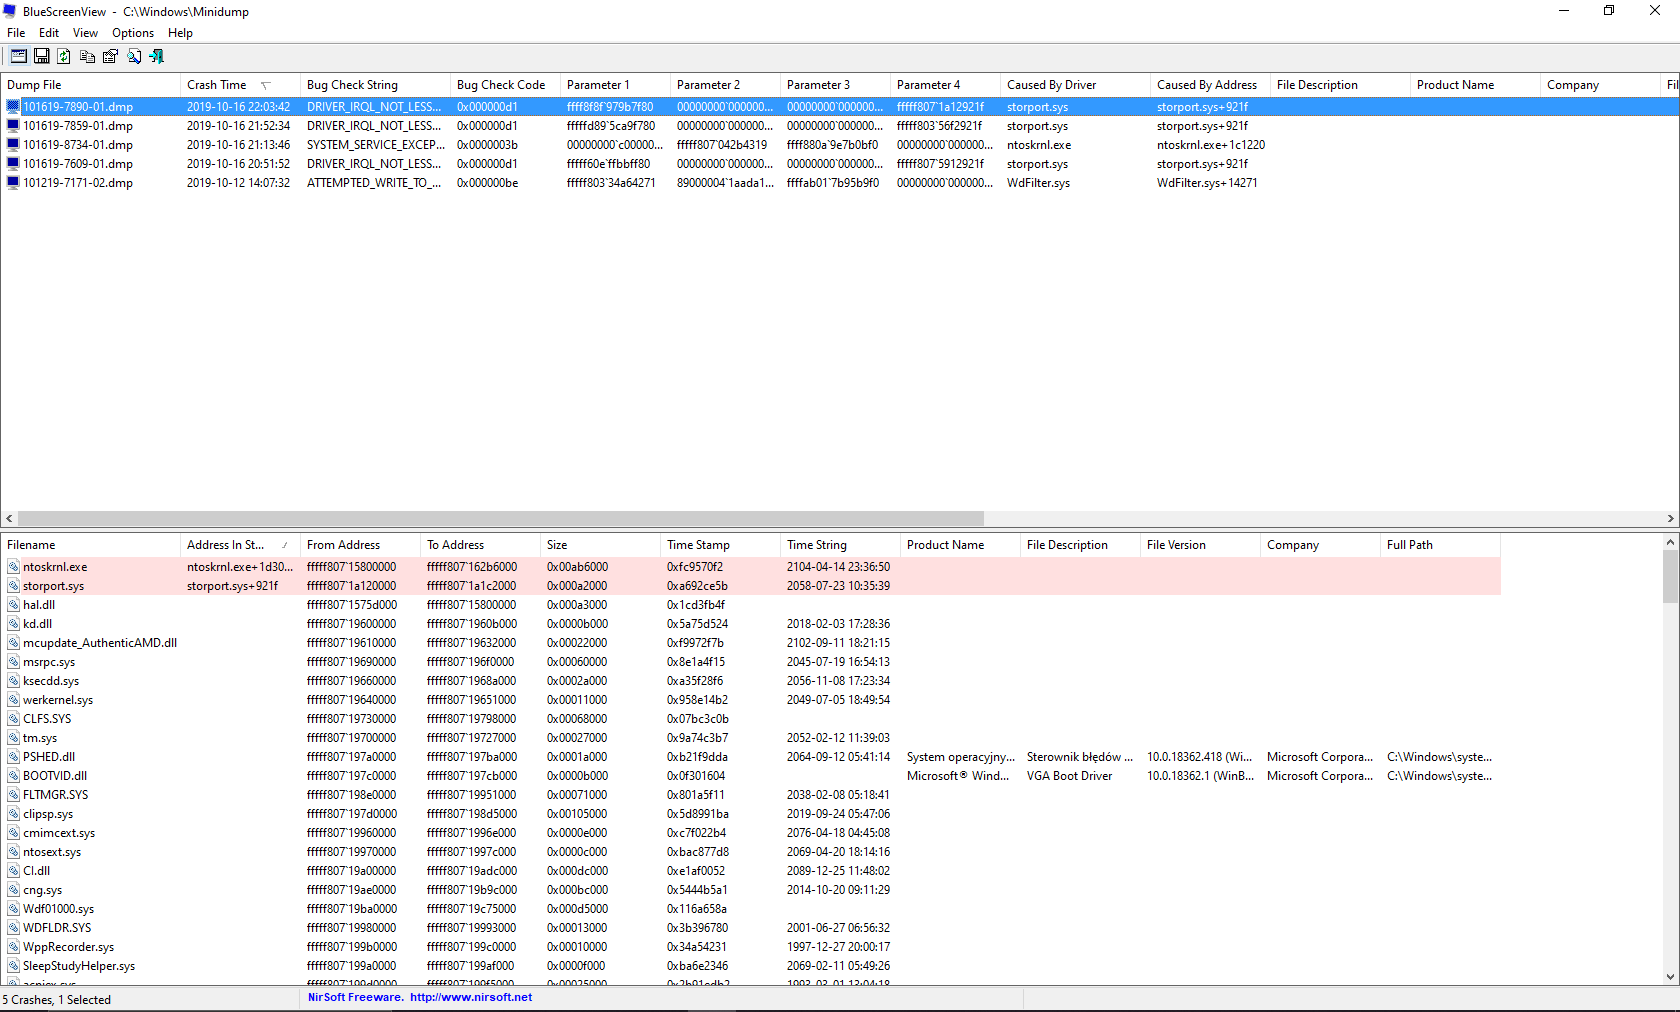Click the file icon beside BOOTVID.dll
The image size is (1680, 1012).
click(x=14, y=776)
